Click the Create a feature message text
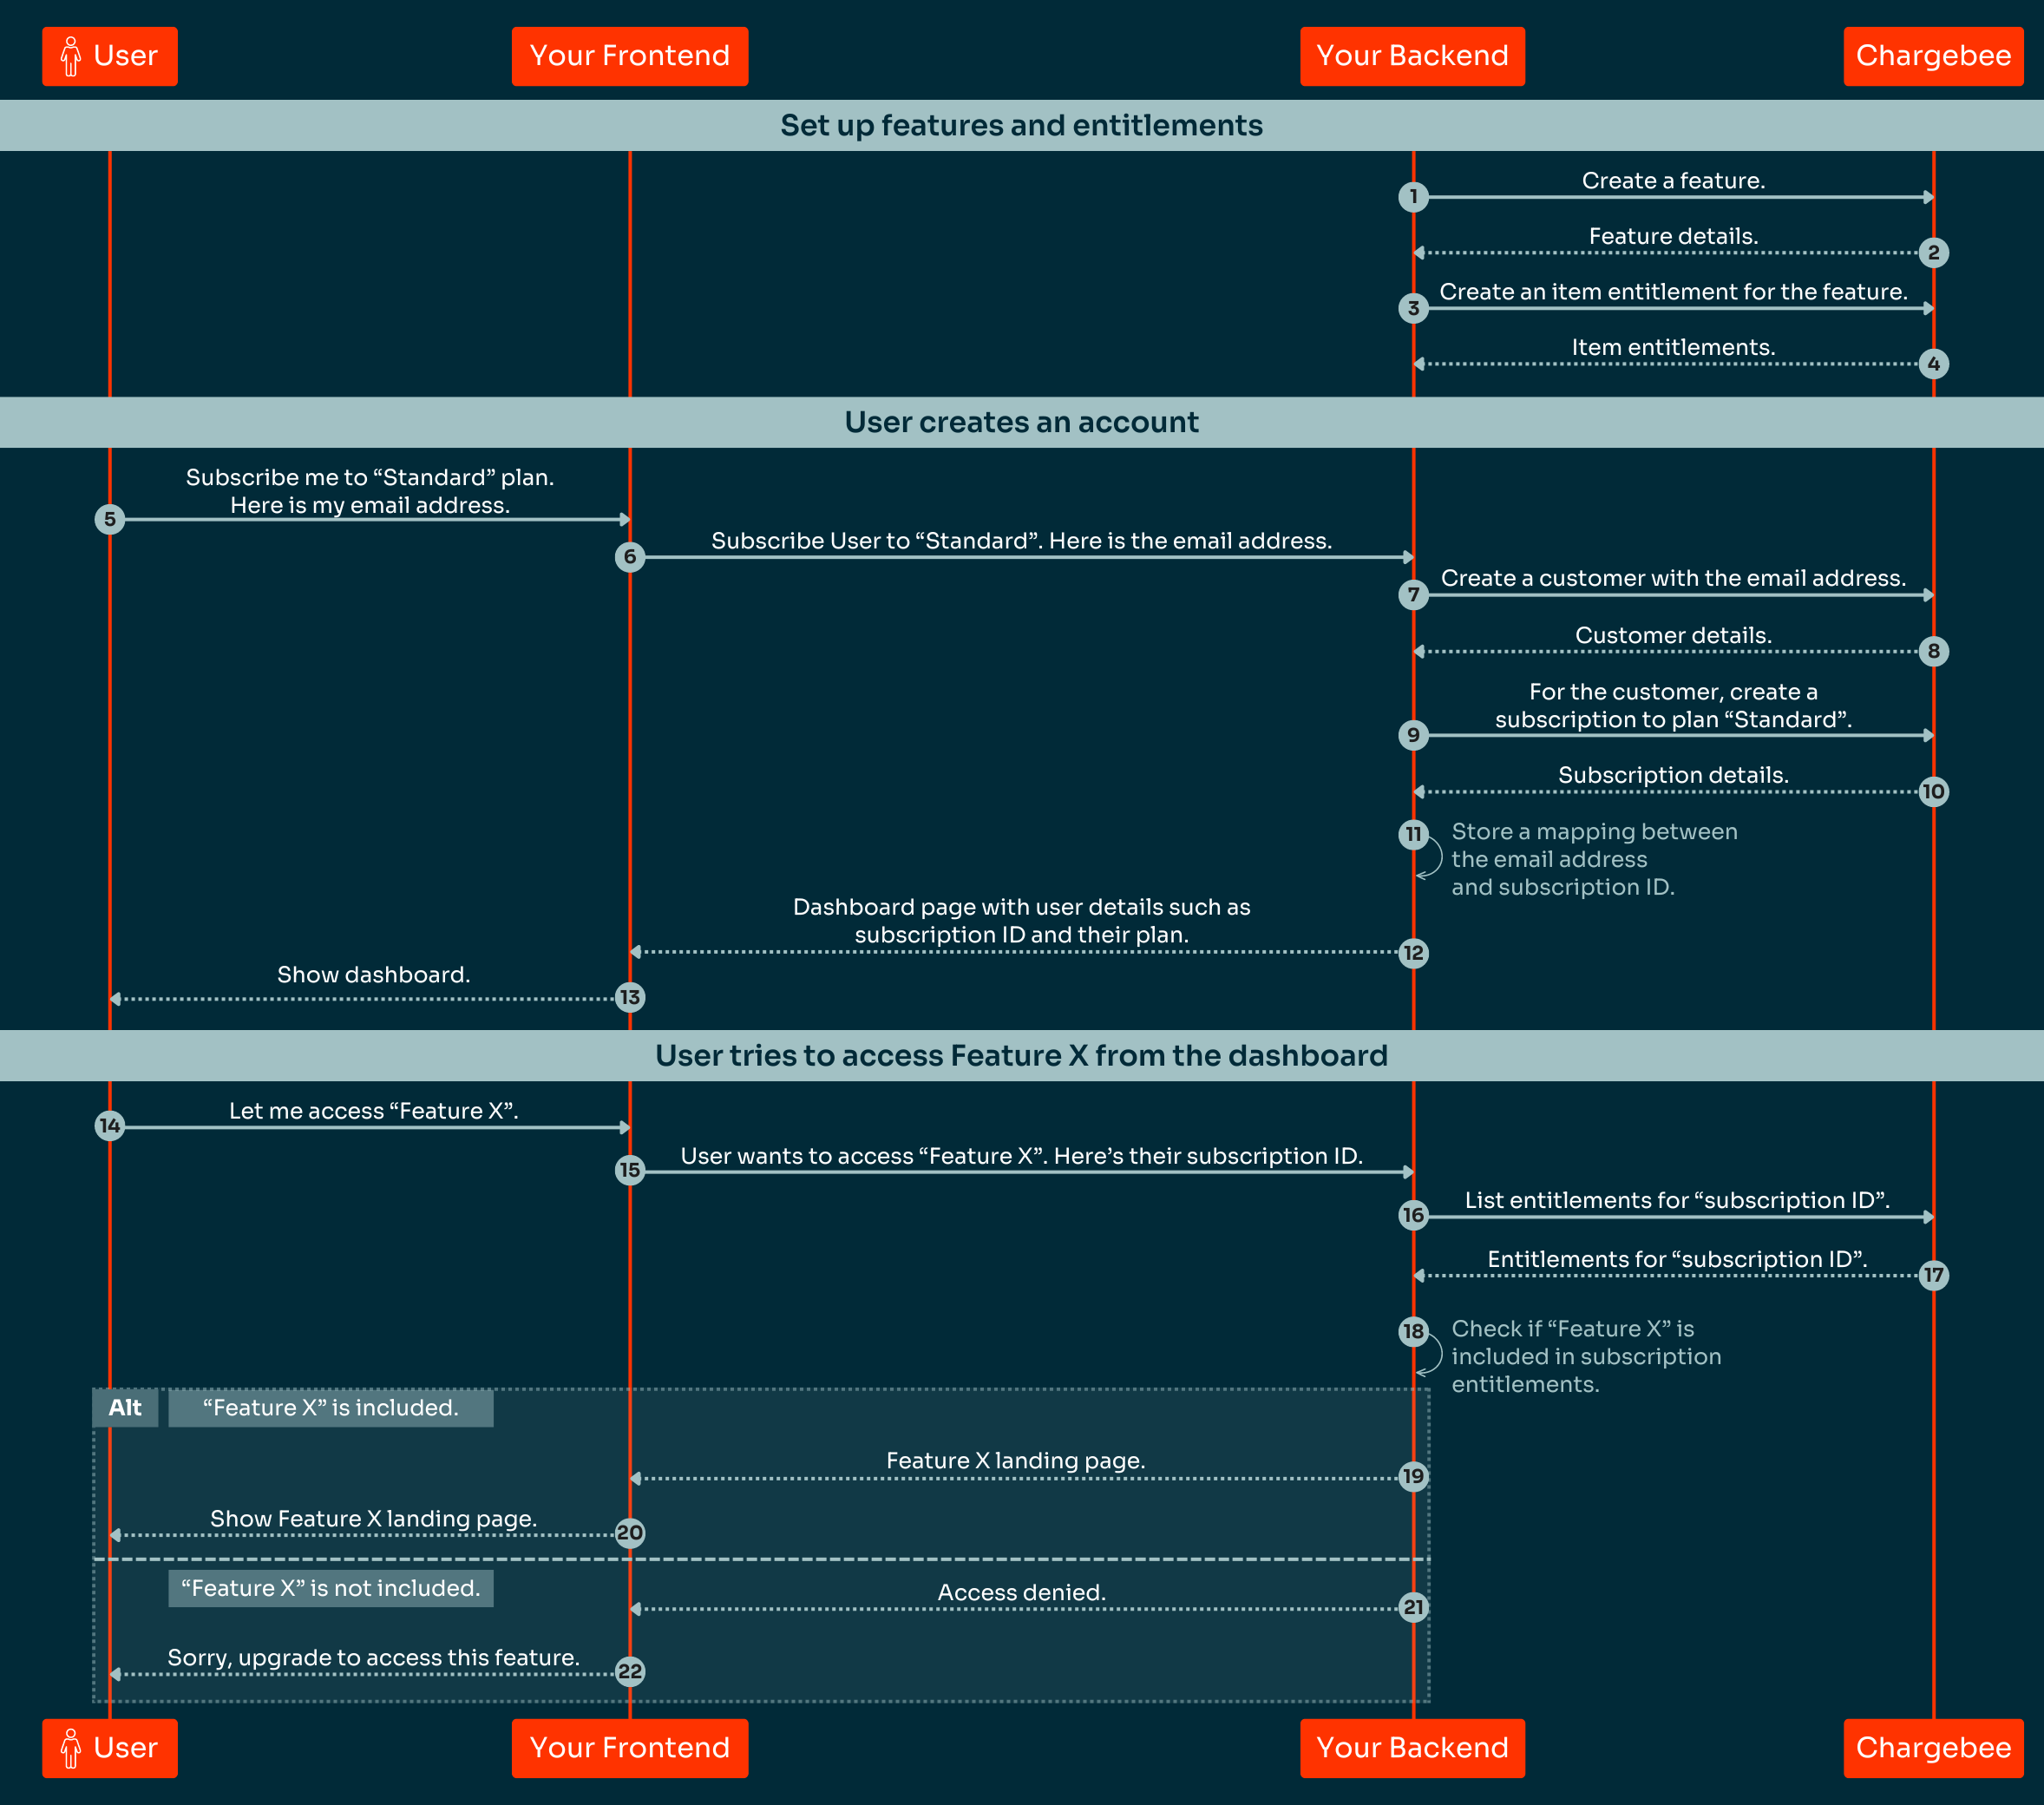The width and height of the screenshot is (2044, 1805). (1673, 181)
